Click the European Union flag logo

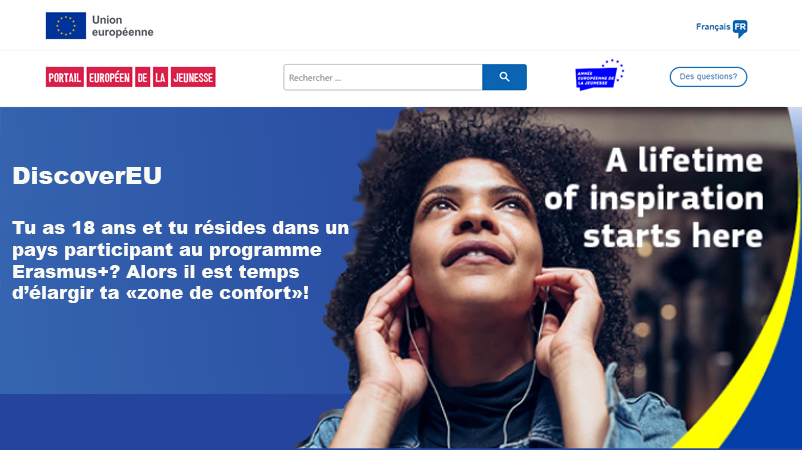click(x=66, y=26)
